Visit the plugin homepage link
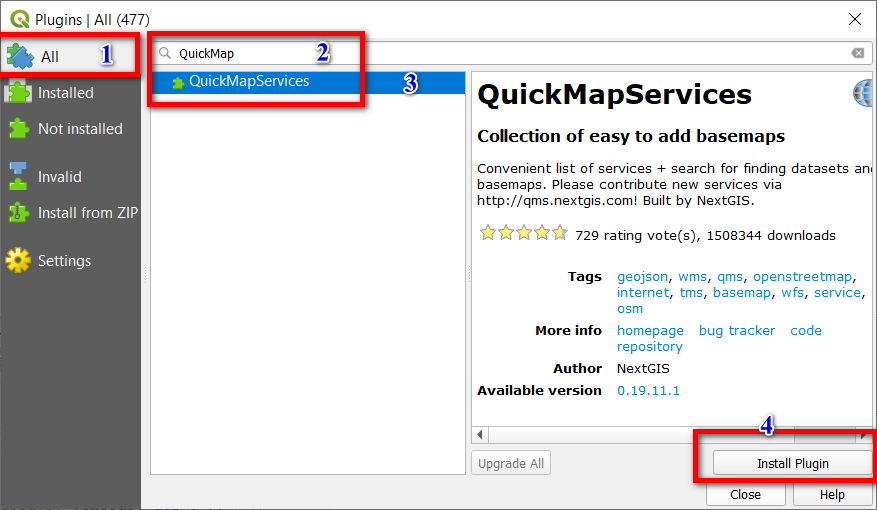 (x=650, y=330)
